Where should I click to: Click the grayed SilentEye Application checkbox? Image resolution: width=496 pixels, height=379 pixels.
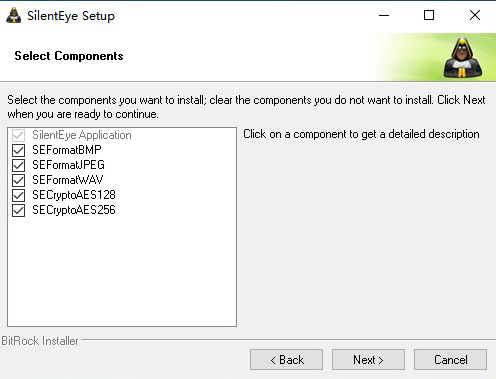[18, 135]
